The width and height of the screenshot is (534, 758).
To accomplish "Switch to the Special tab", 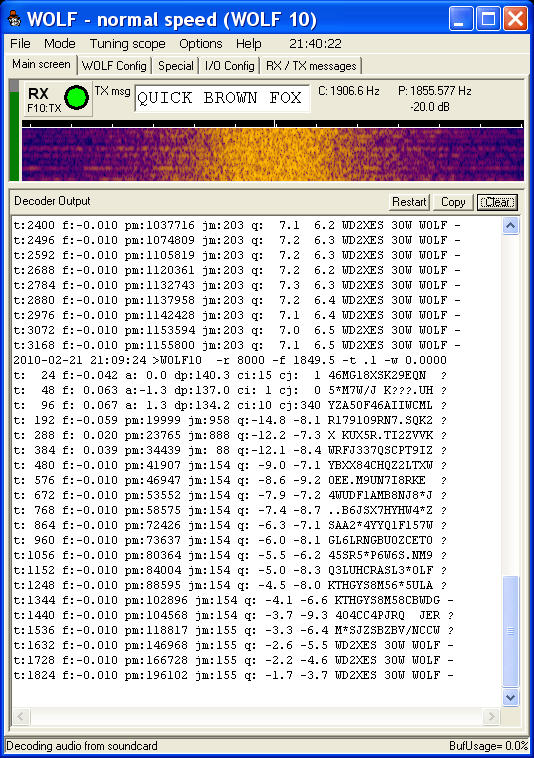I will pyautogui.click(x=175, y=66).
